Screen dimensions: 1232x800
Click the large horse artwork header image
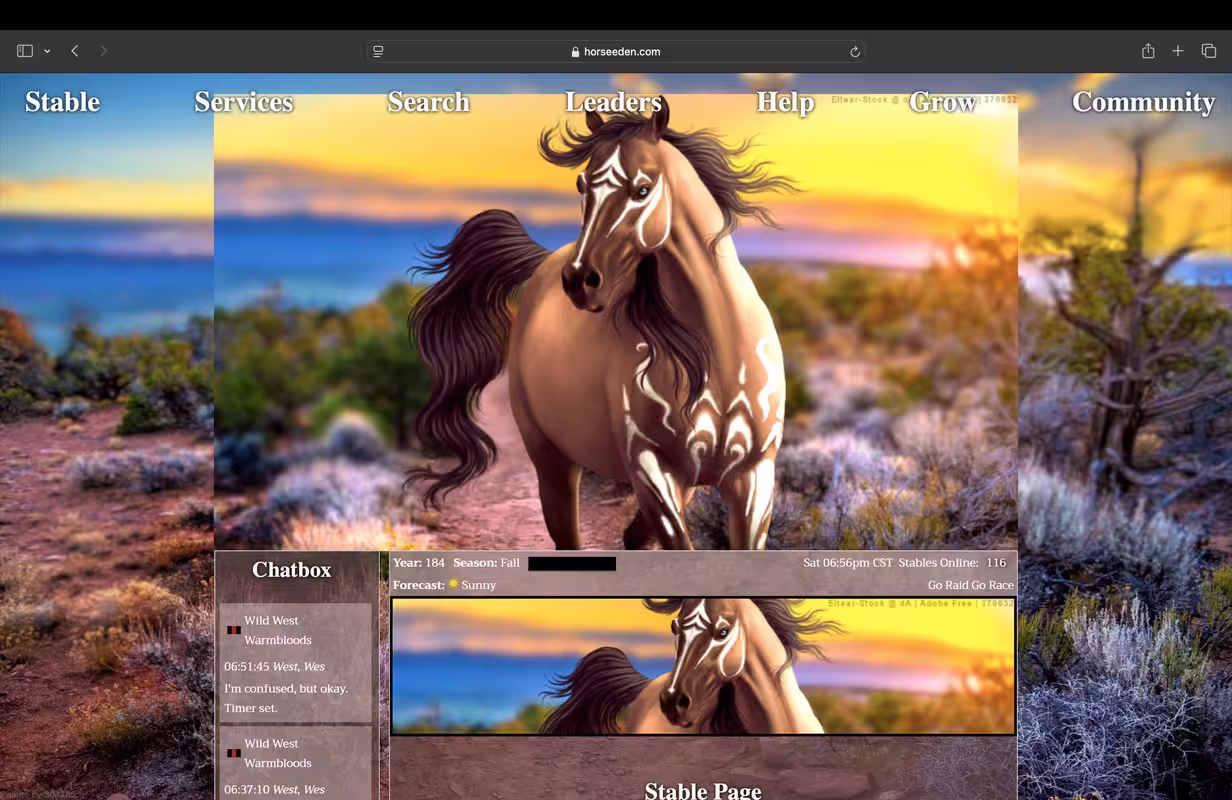616,322
